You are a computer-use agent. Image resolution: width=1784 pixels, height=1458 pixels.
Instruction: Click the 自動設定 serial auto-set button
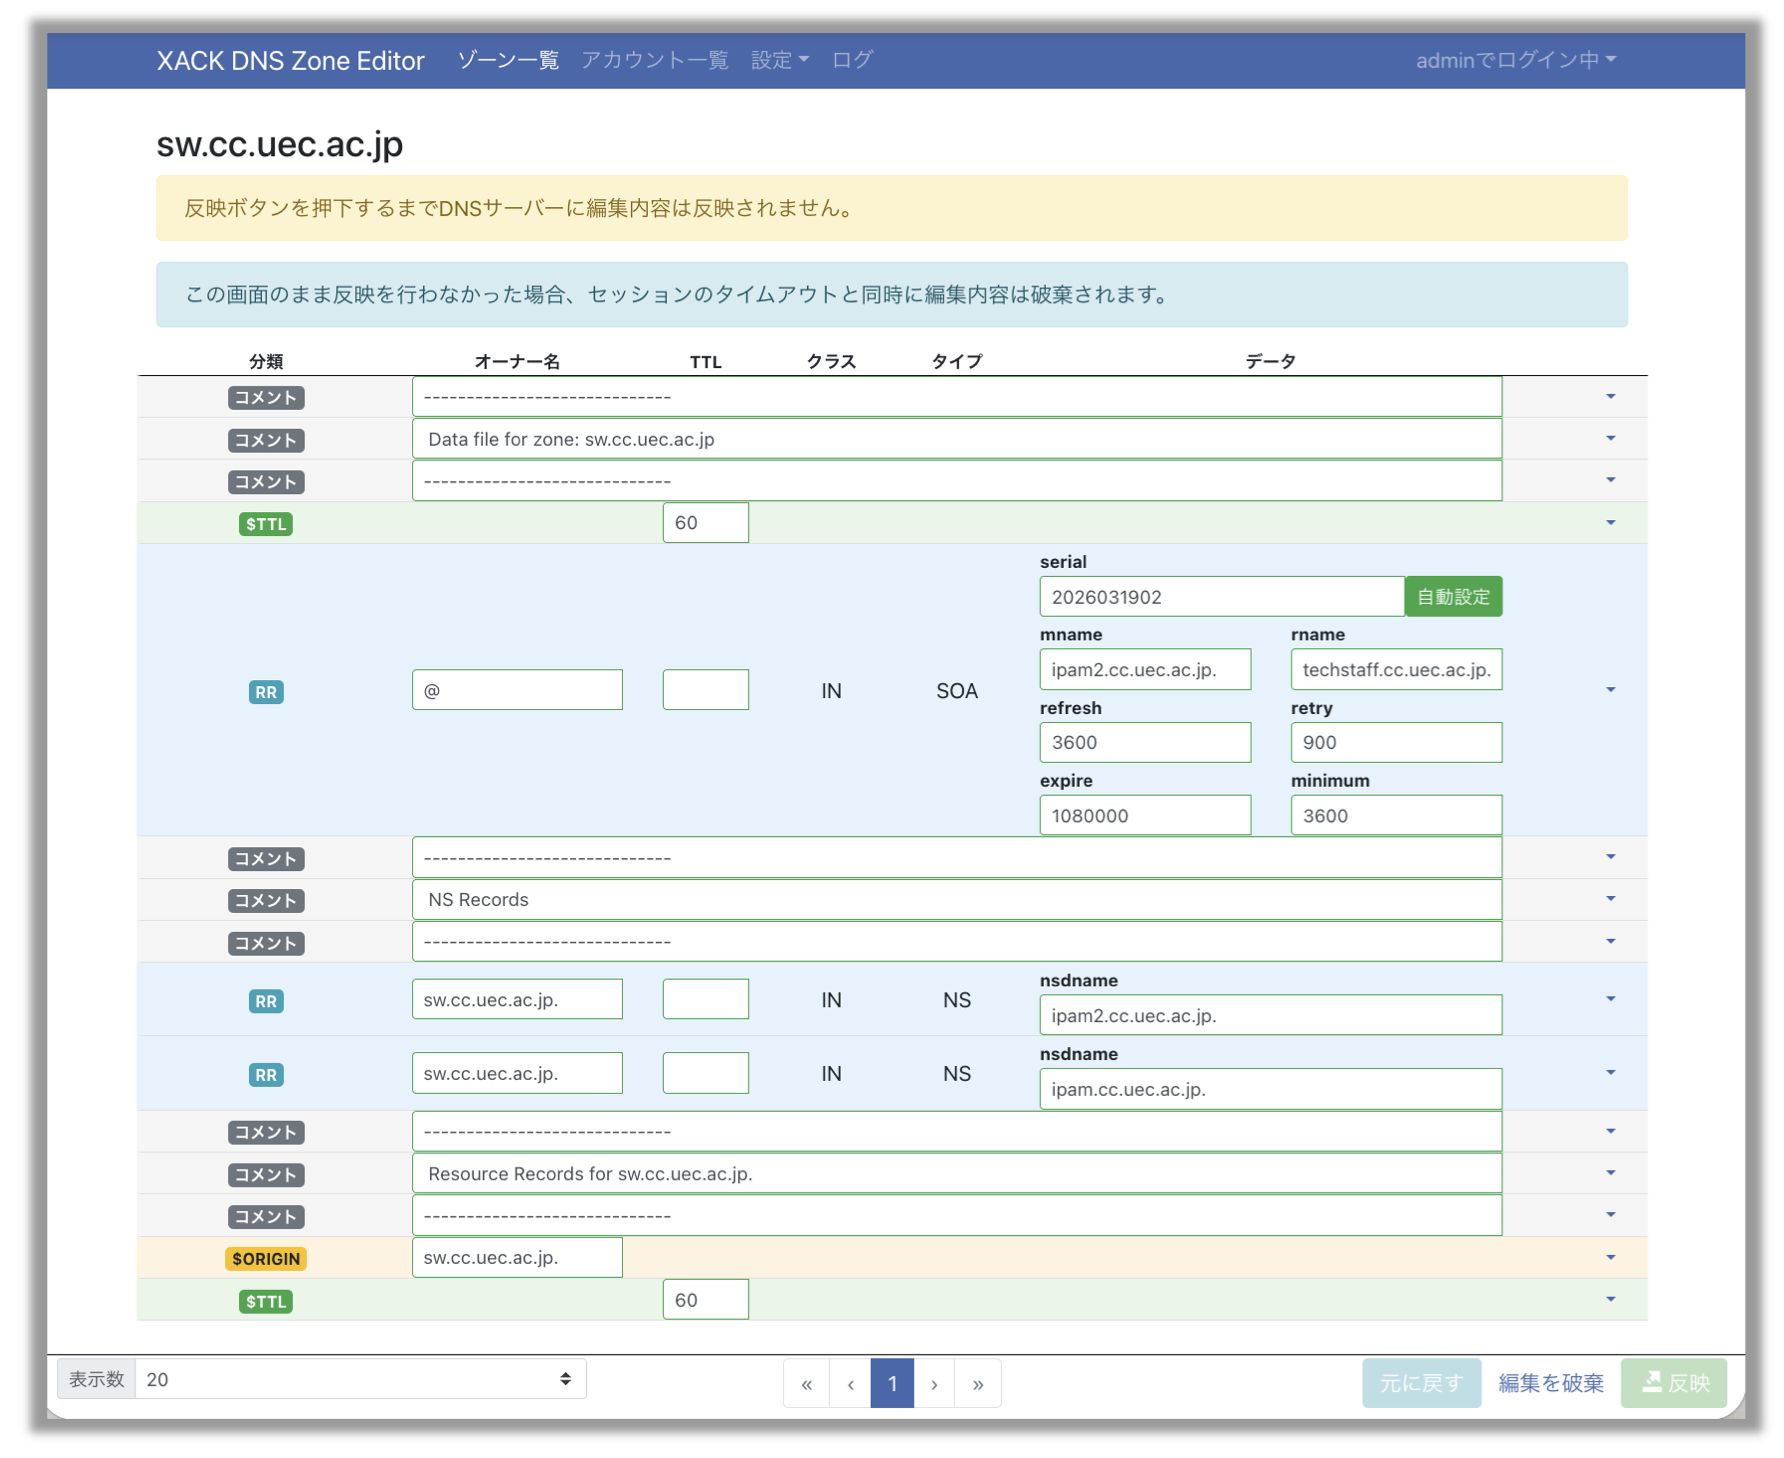tap(1452, 597)
